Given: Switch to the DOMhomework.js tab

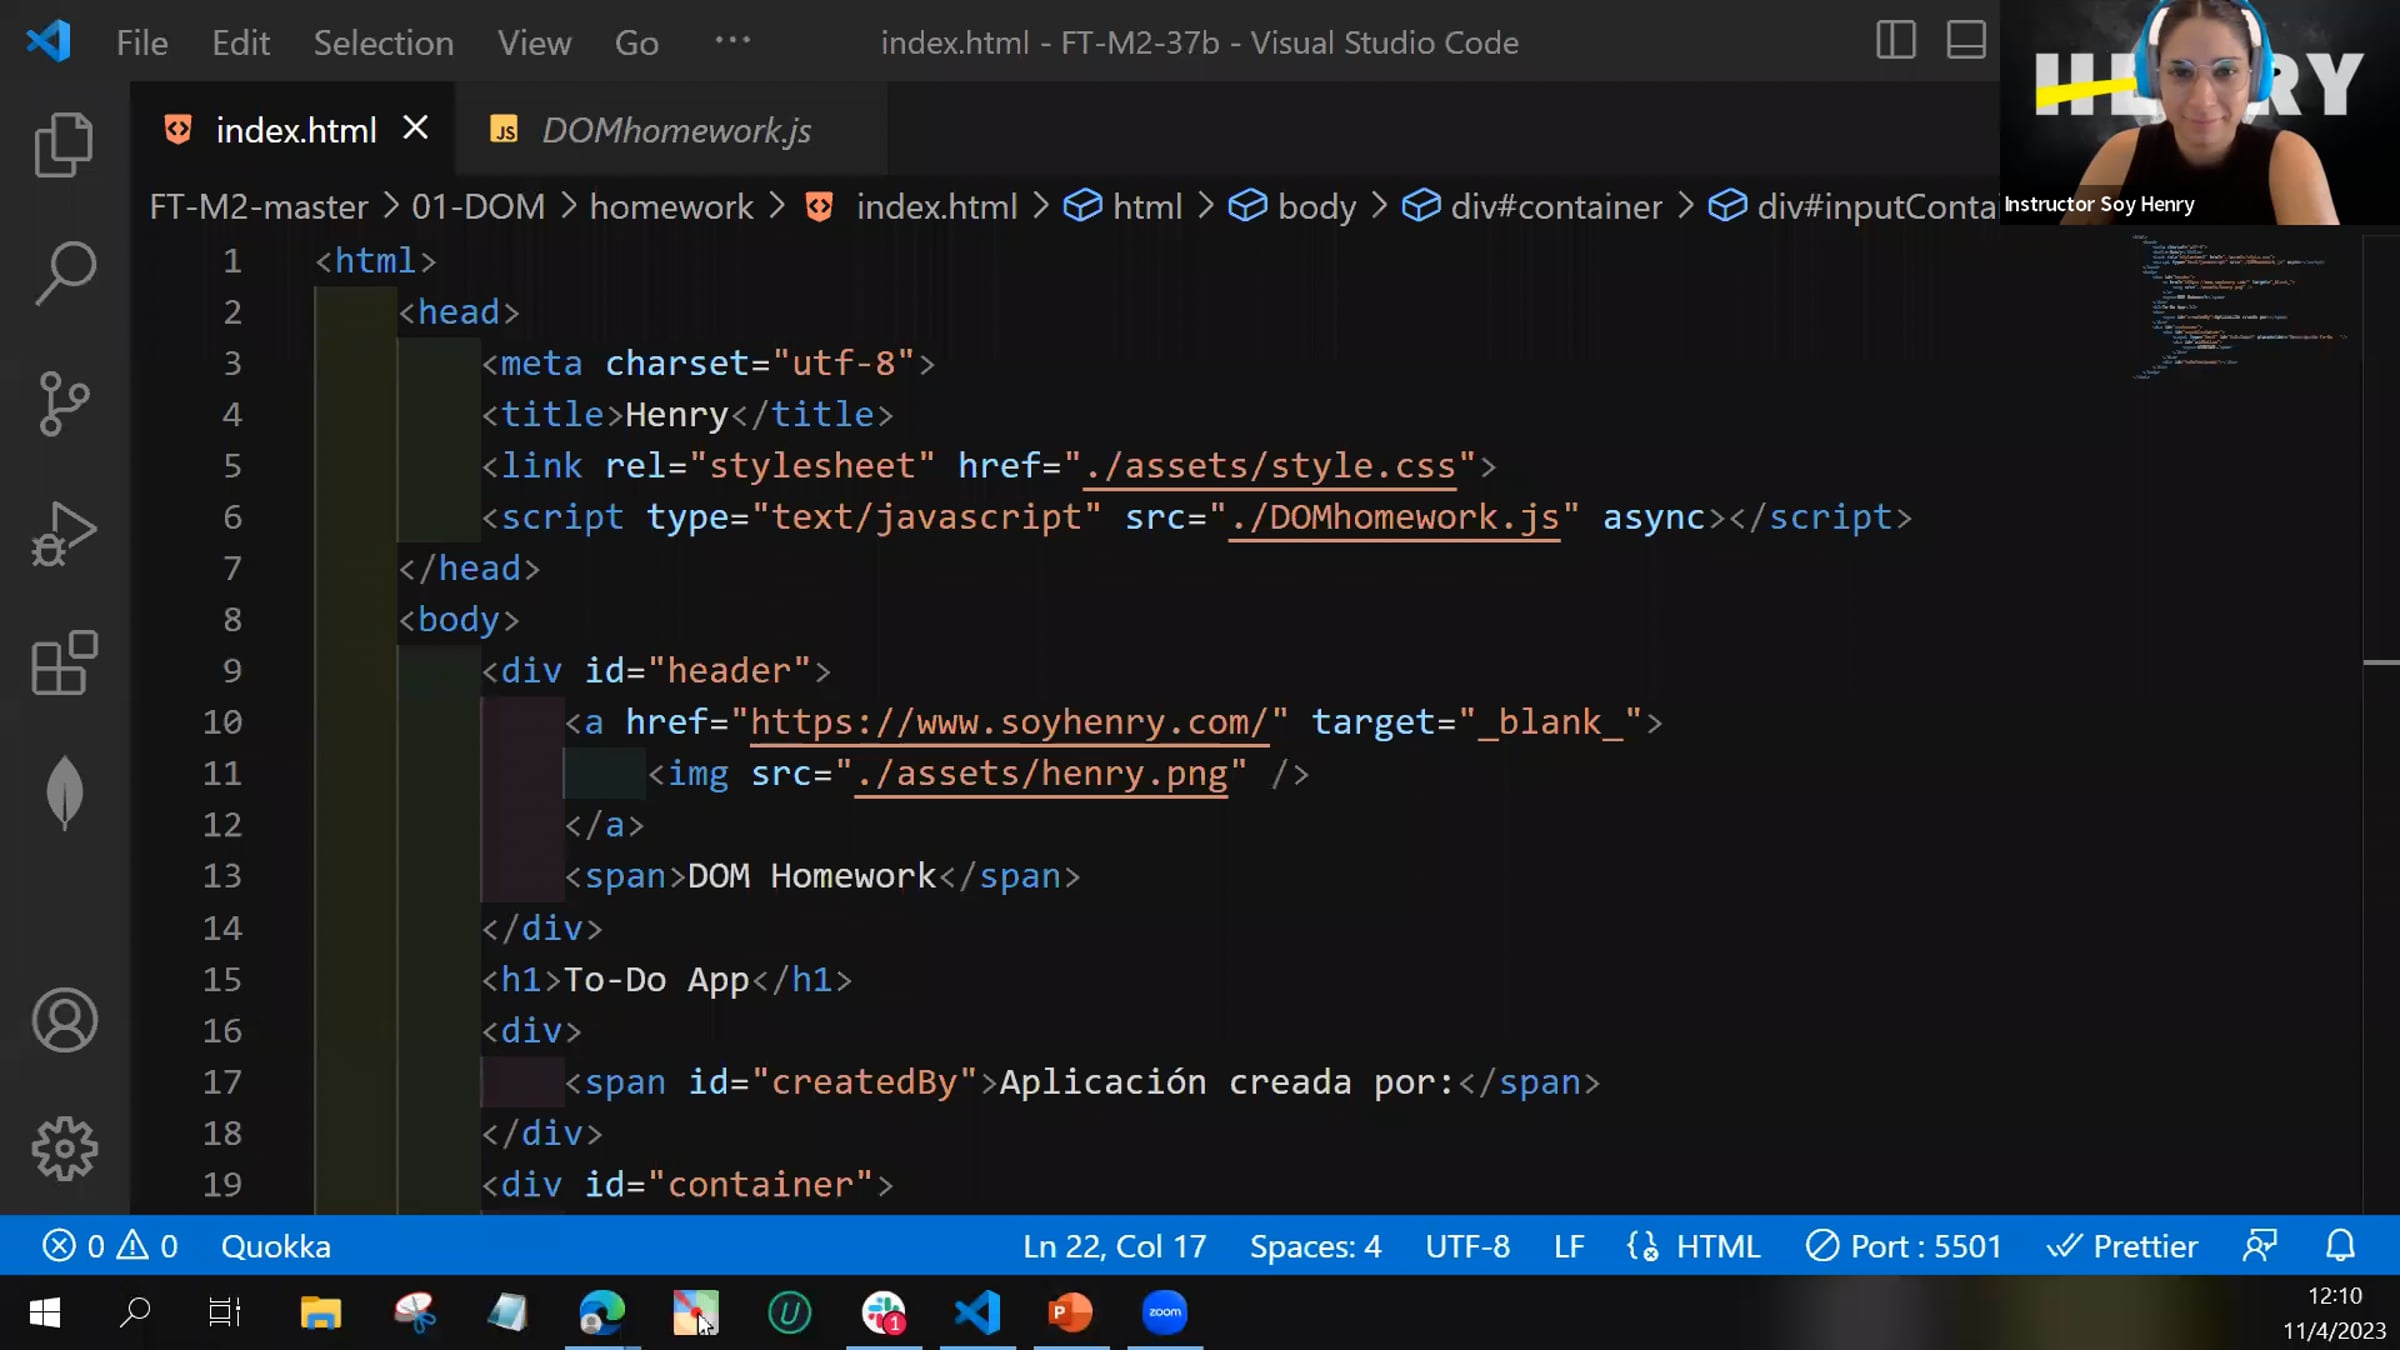Looking at the screenshot, I should click(675, 130).
